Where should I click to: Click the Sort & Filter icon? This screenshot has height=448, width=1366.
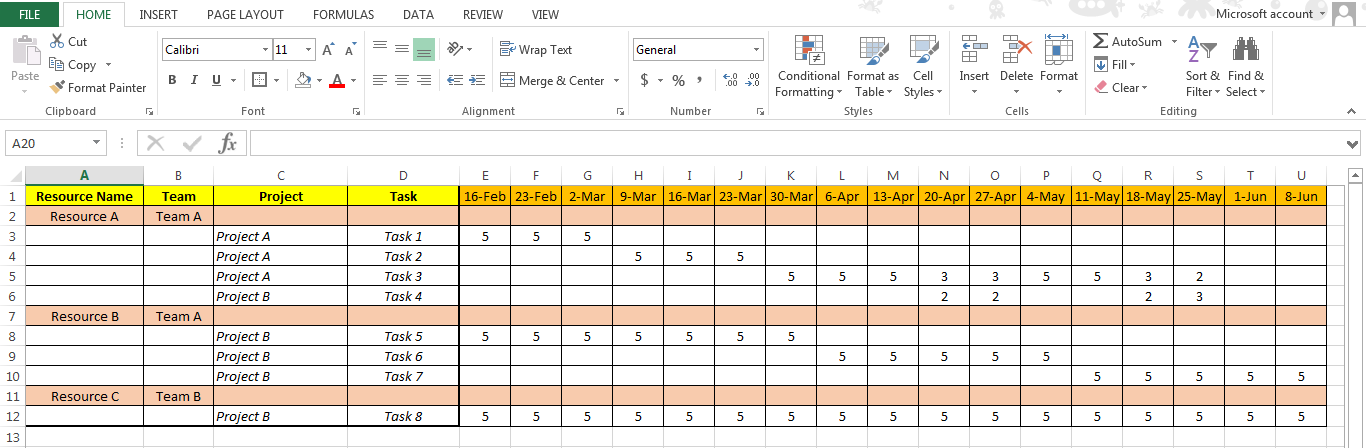(1201, 51)
